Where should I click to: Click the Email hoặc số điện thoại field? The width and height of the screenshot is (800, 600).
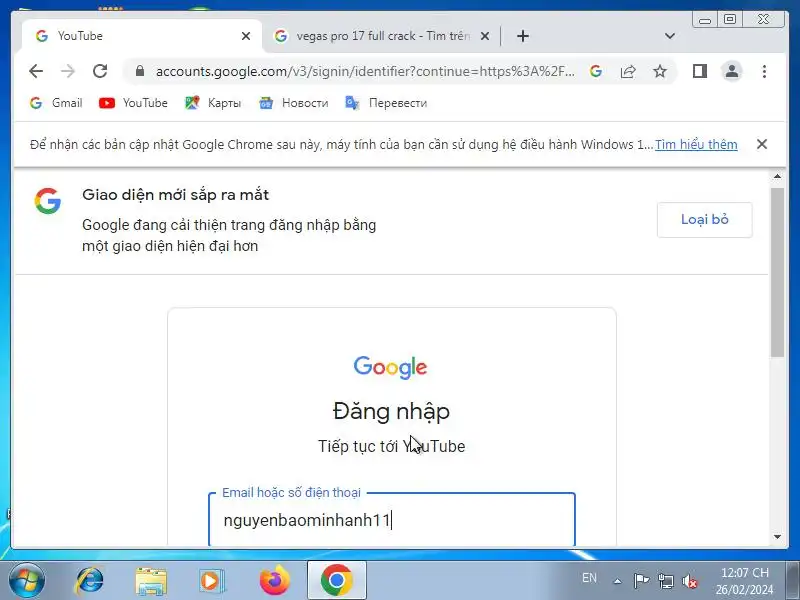pyautogui.click(x=392, y=520)
